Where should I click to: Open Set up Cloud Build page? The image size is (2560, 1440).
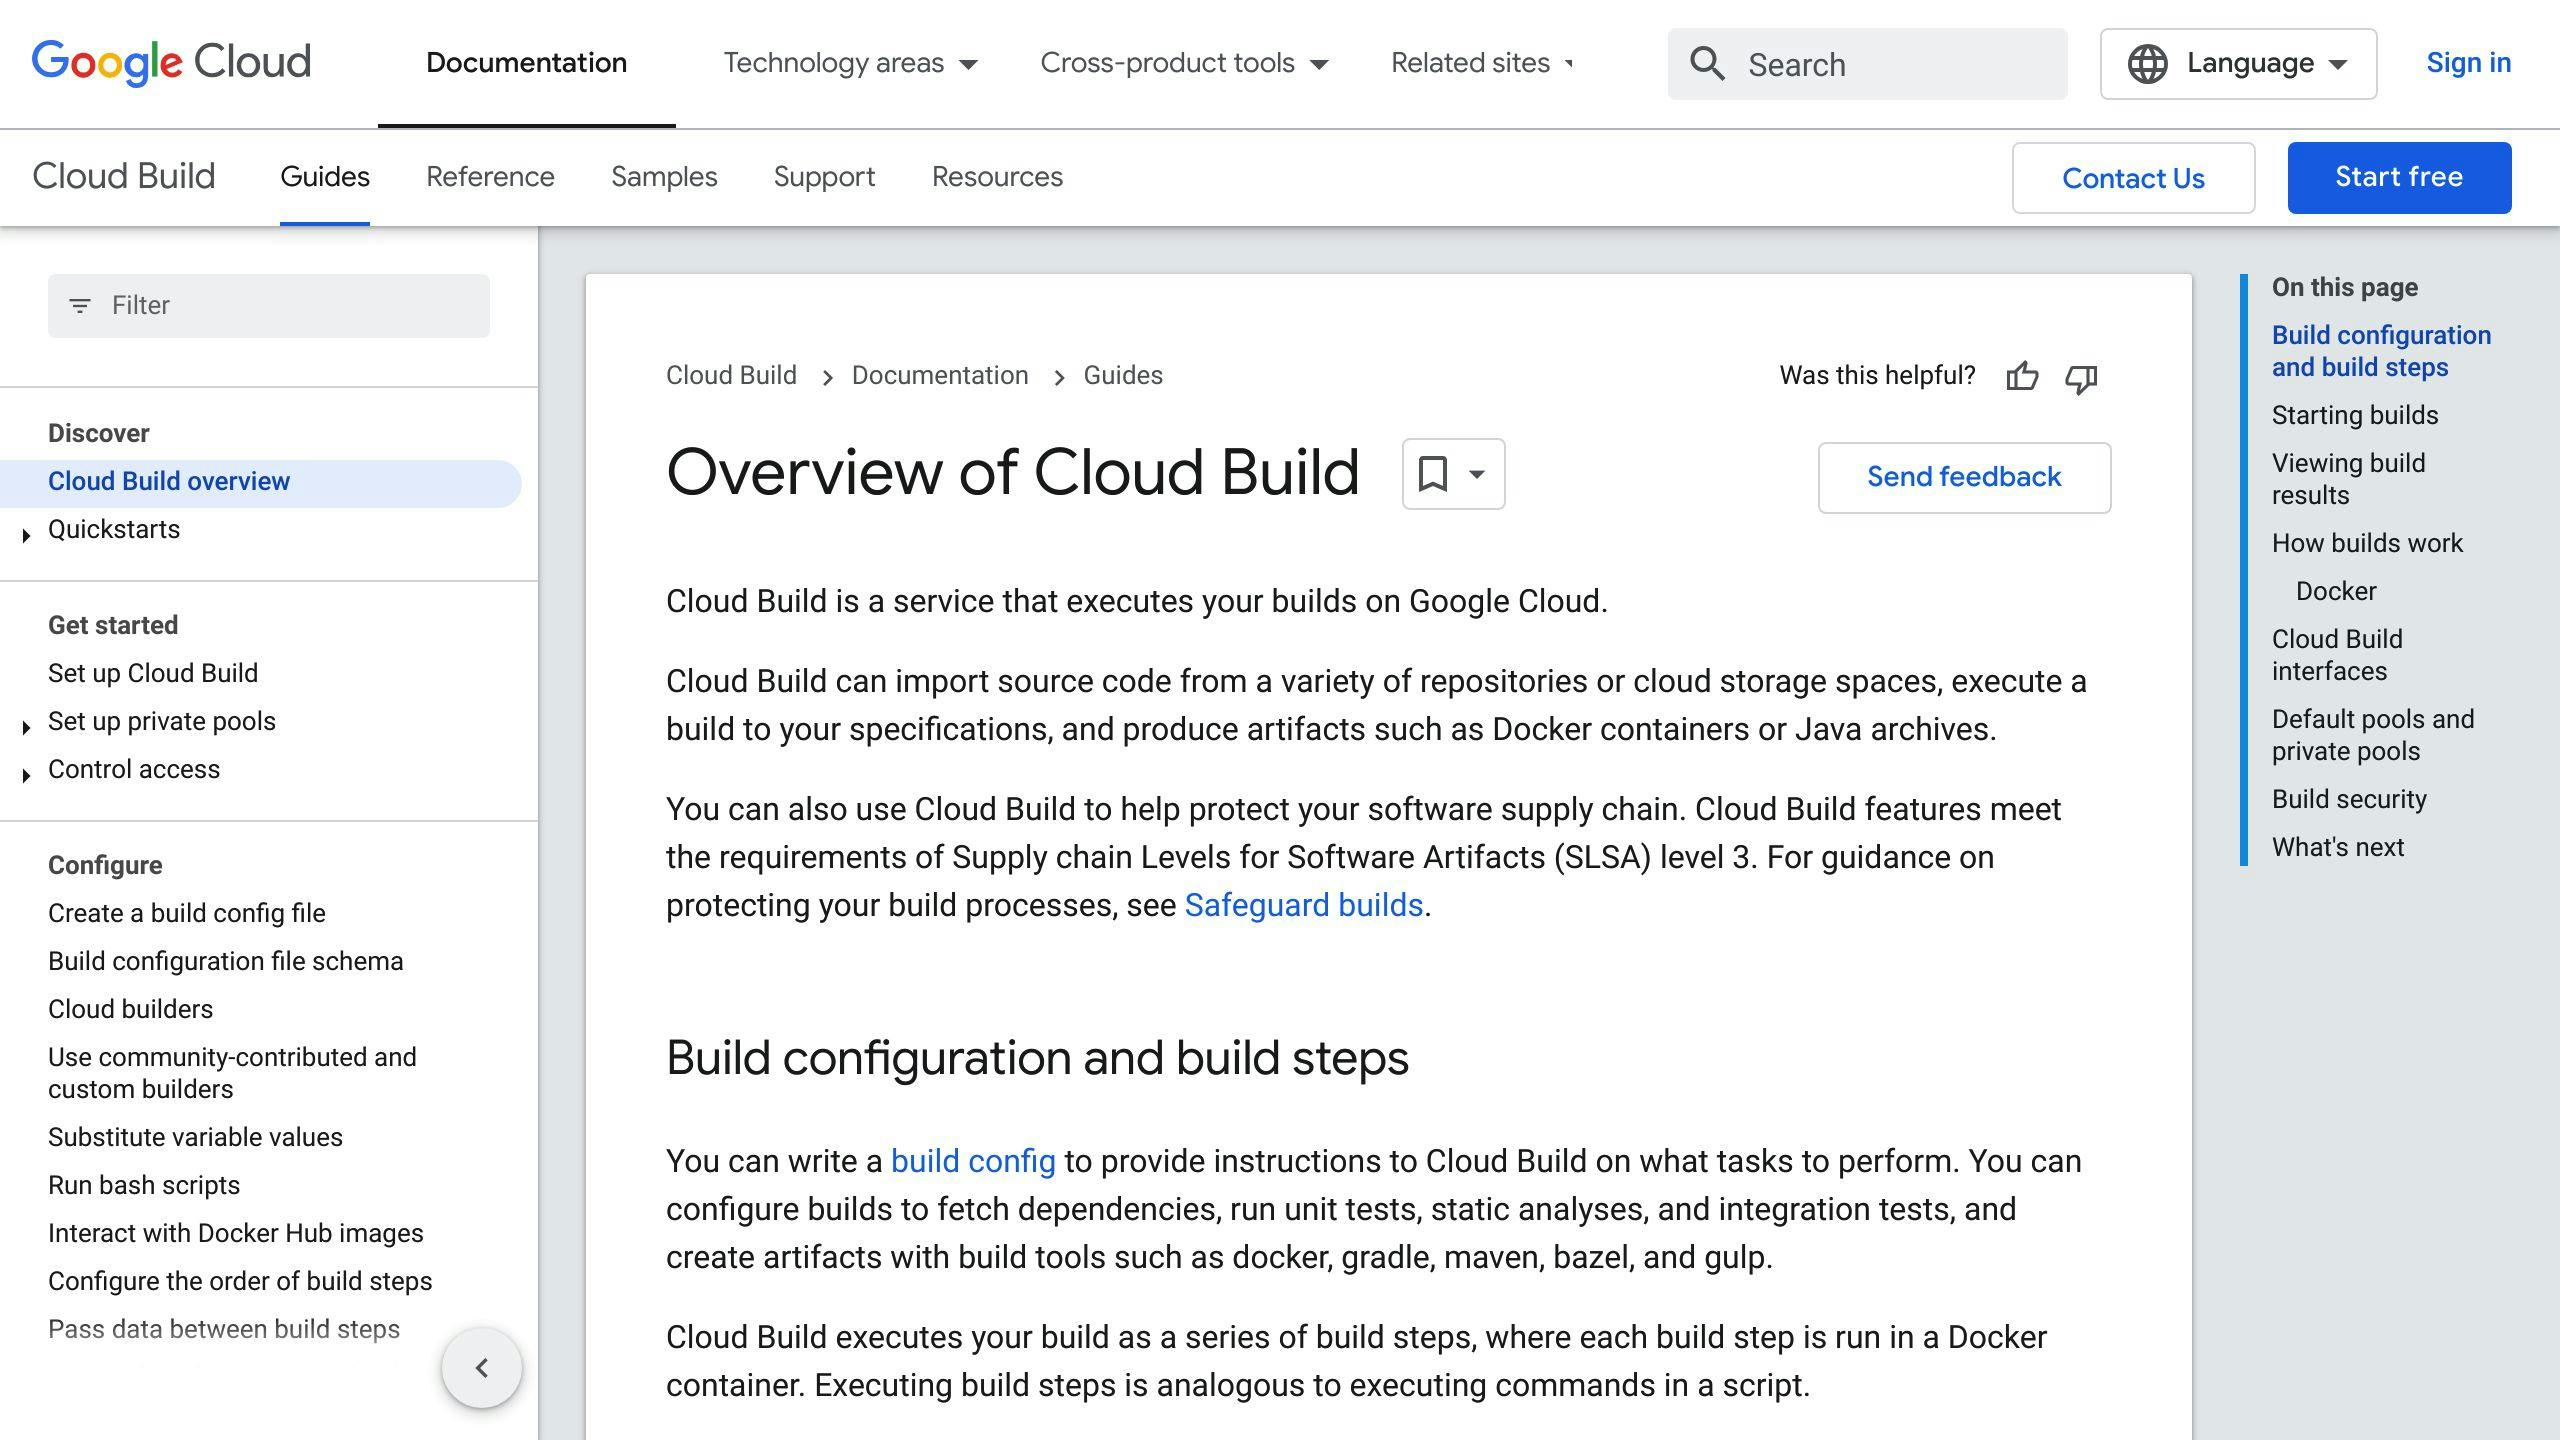point(153,673)
